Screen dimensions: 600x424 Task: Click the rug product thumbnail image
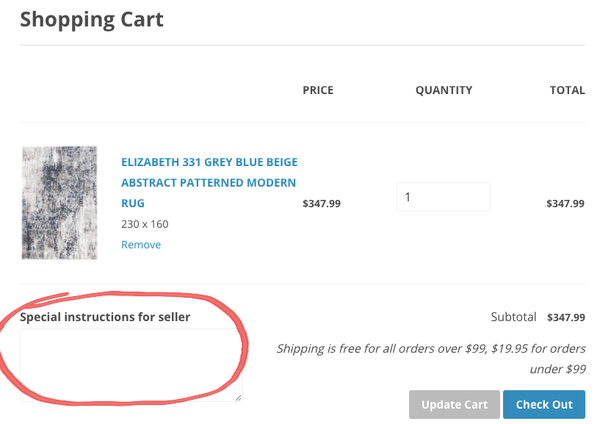pyautogui.click(x=59, y=203)
